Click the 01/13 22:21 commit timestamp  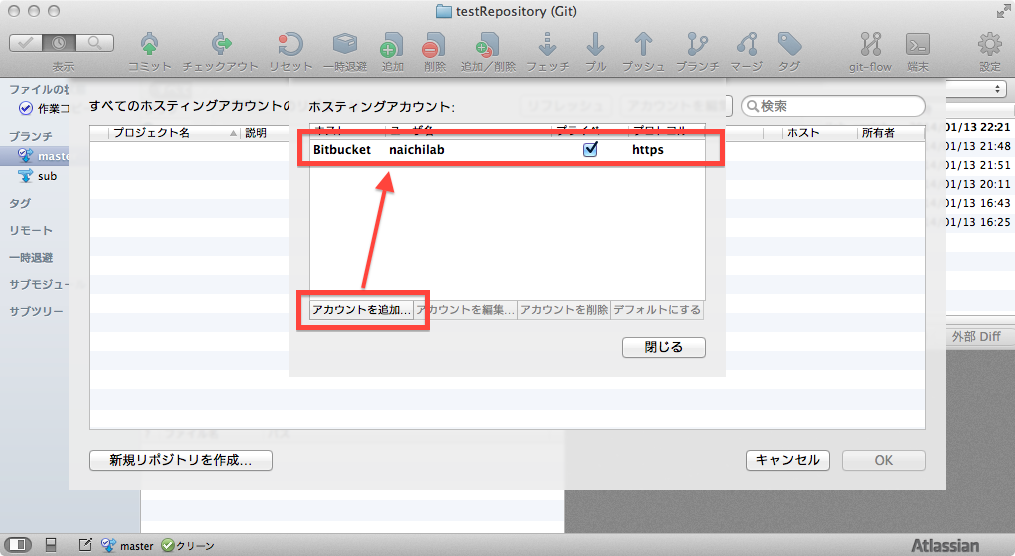(978, 127)
